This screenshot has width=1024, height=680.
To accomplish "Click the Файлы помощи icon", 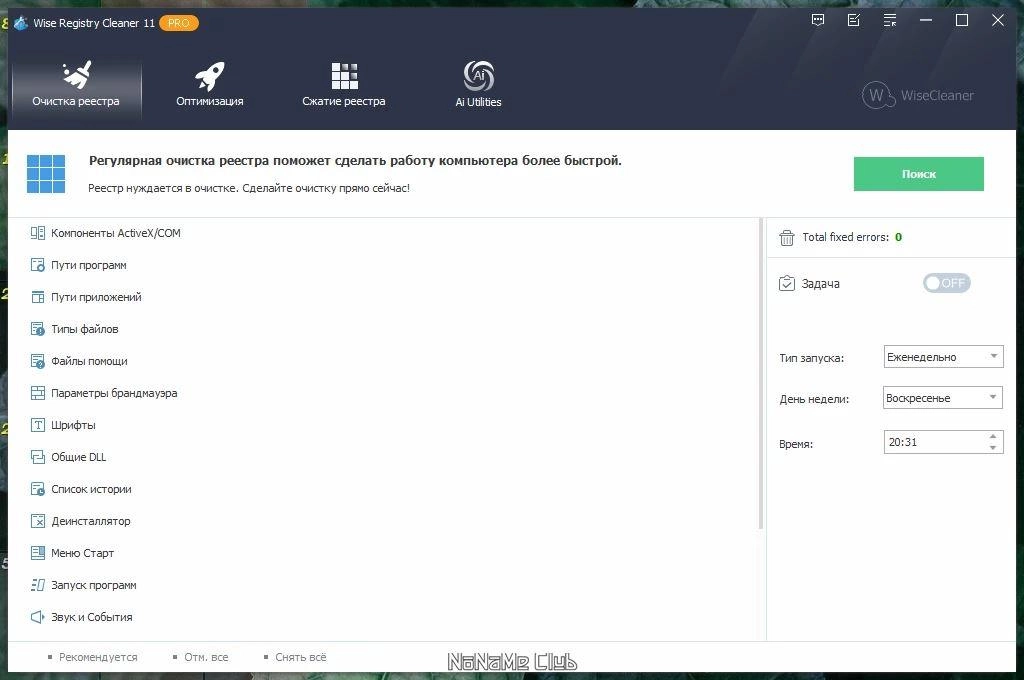I will (38, 361).
